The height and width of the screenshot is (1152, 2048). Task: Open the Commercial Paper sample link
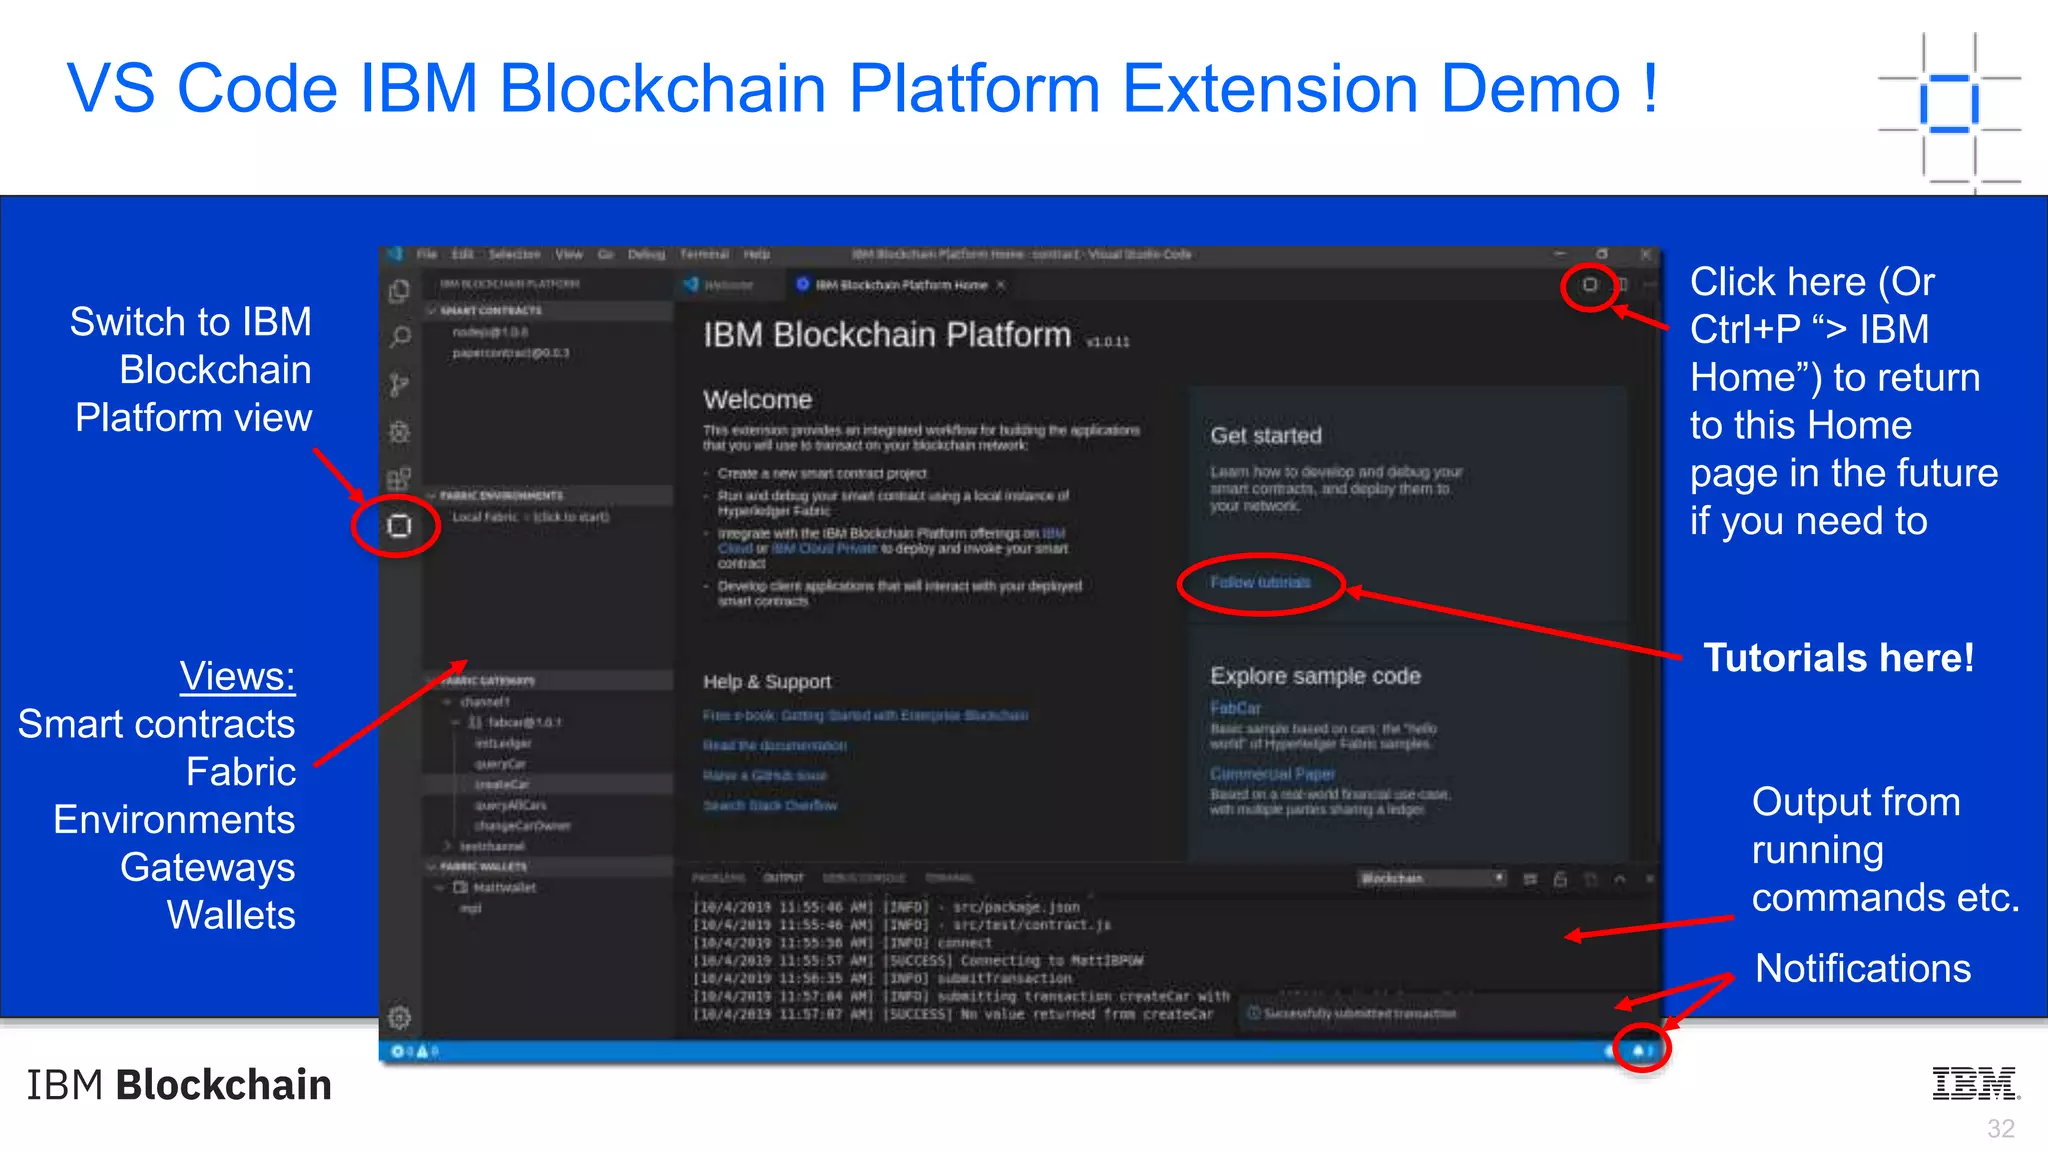[x=1272, y=774]
